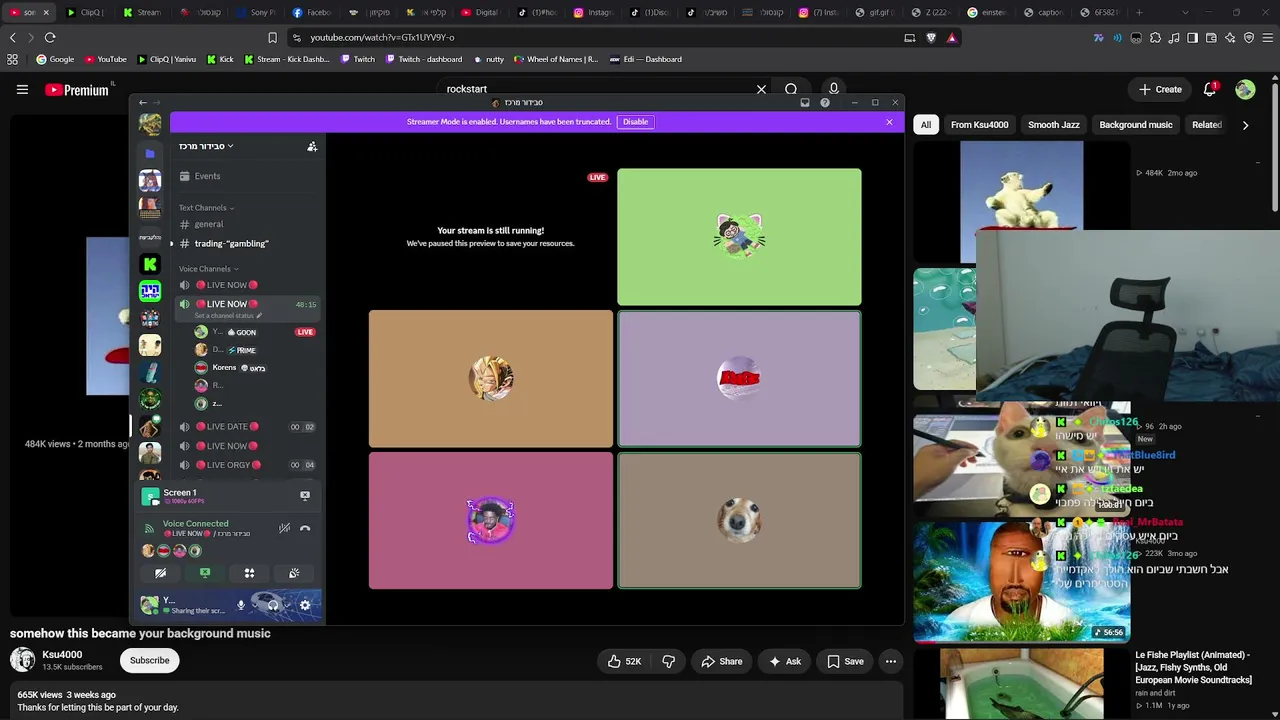Viewport: 1280px width, 720px height.
Task: Show more filter chips with the arrow
Action: pos(1245,125)
